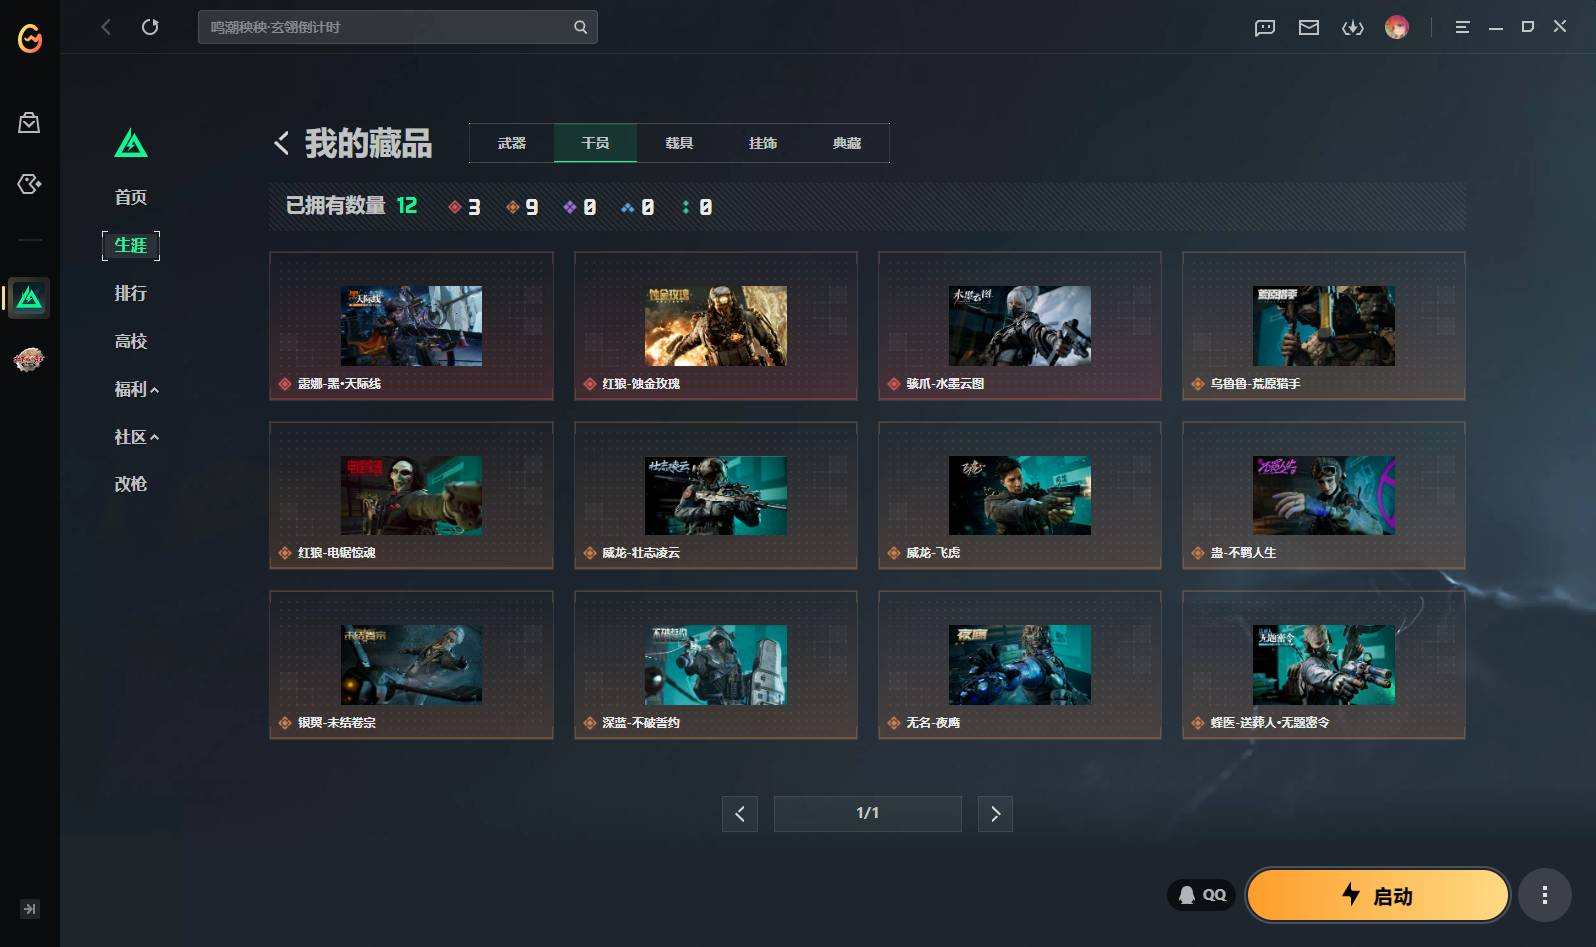Open the 威龙-飞虎 skin card
Viewport: 1596px width, 947px height.
[1020, 495]
